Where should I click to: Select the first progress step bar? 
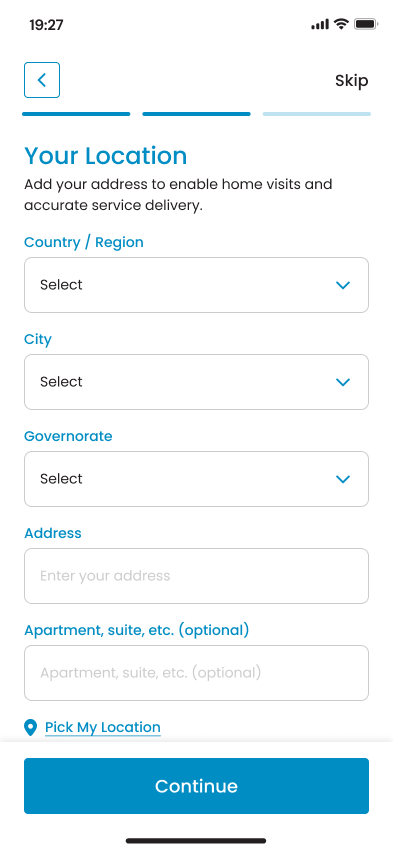pyautogui.click(x=76, y=114)
